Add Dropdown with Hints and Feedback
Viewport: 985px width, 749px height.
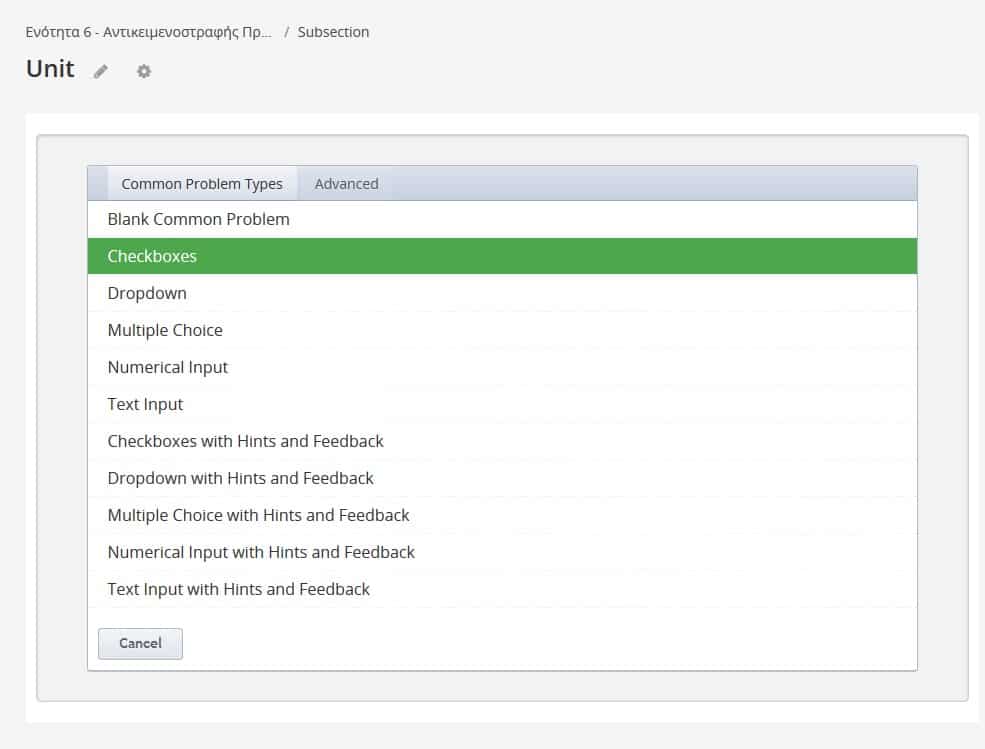pyautogui.click(x=502, y=479)
